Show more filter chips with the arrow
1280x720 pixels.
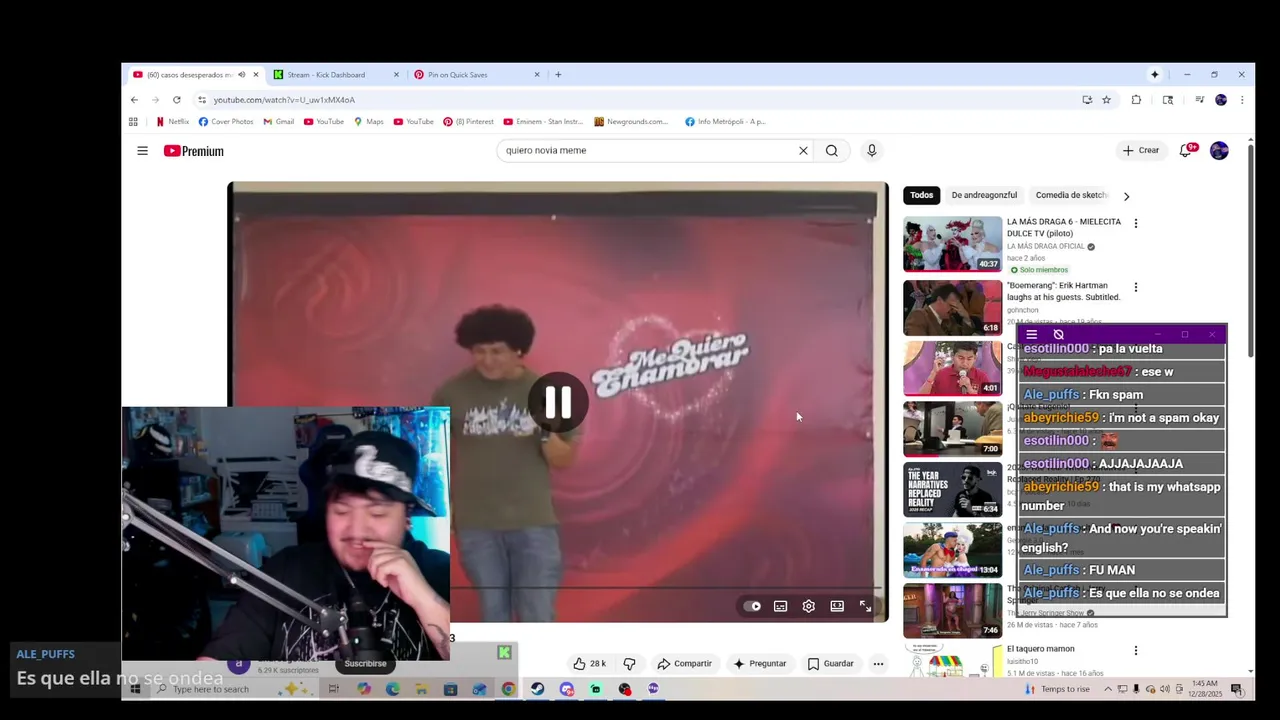pos(1126,196)
